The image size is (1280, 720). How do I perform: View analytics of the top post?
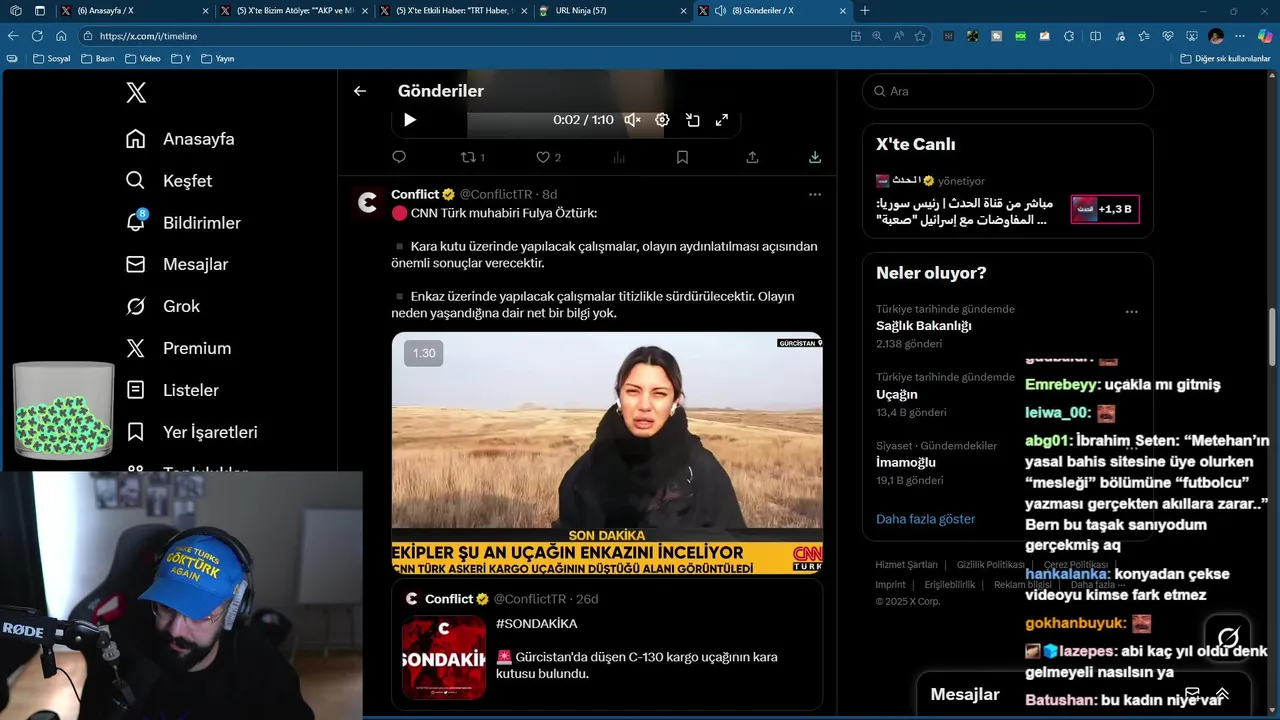click(x=619, y=157)
